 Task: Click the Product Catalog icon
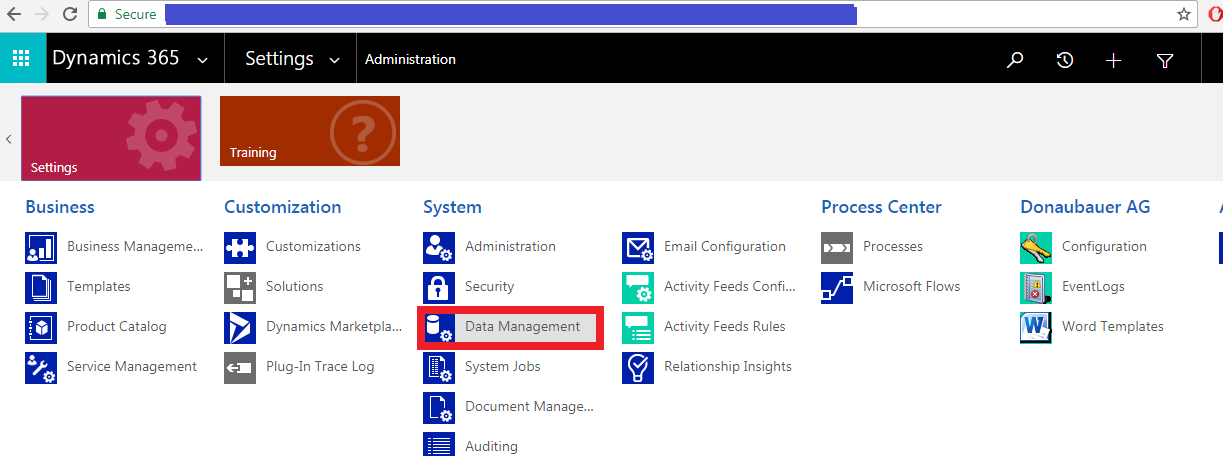(x=41, y=327)
